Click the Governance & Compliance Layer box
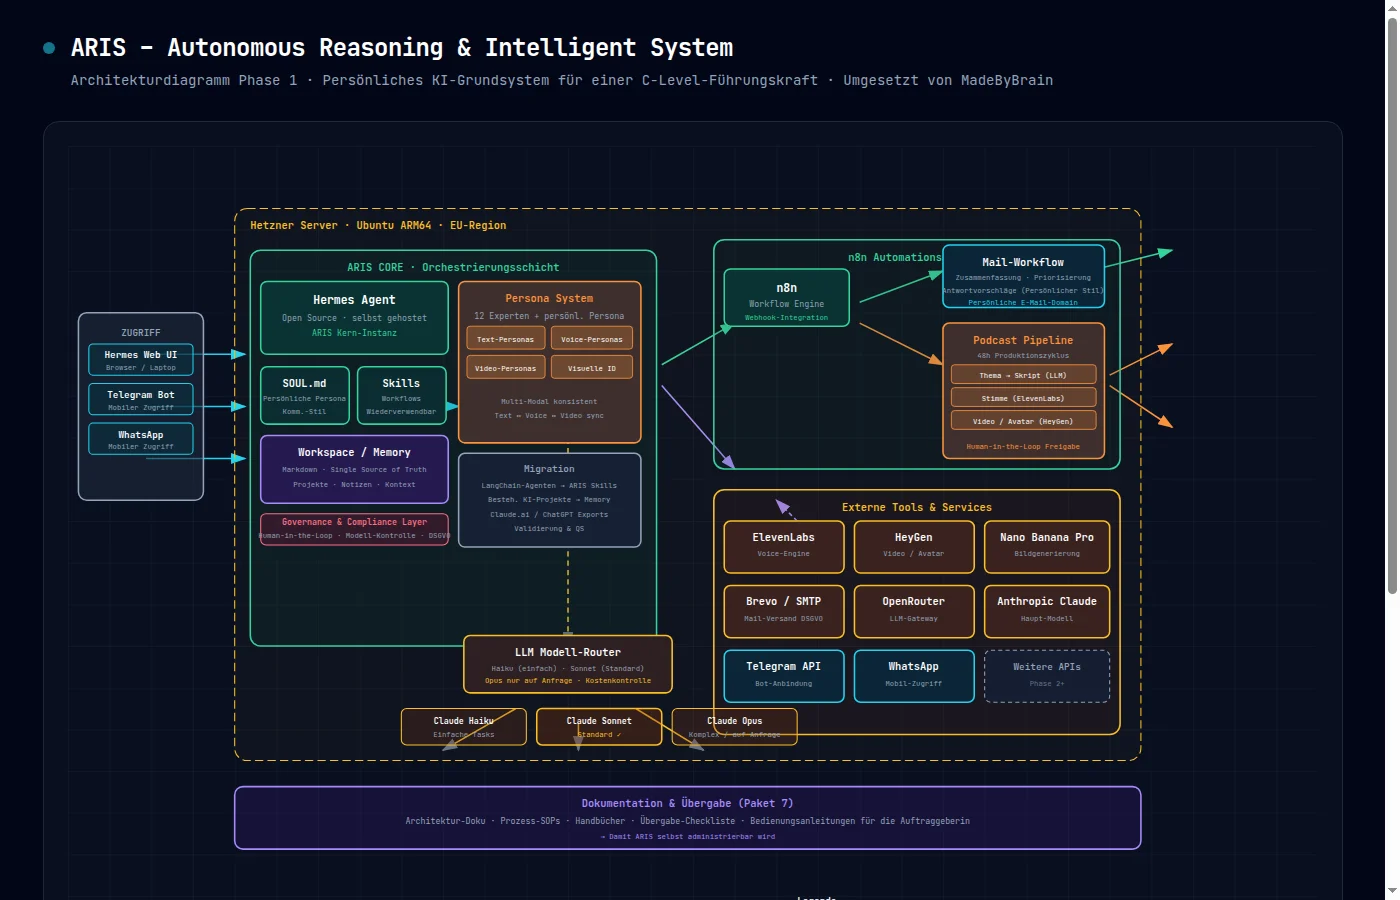Viewport: 1400px width, 900px height. pos(354,529)
